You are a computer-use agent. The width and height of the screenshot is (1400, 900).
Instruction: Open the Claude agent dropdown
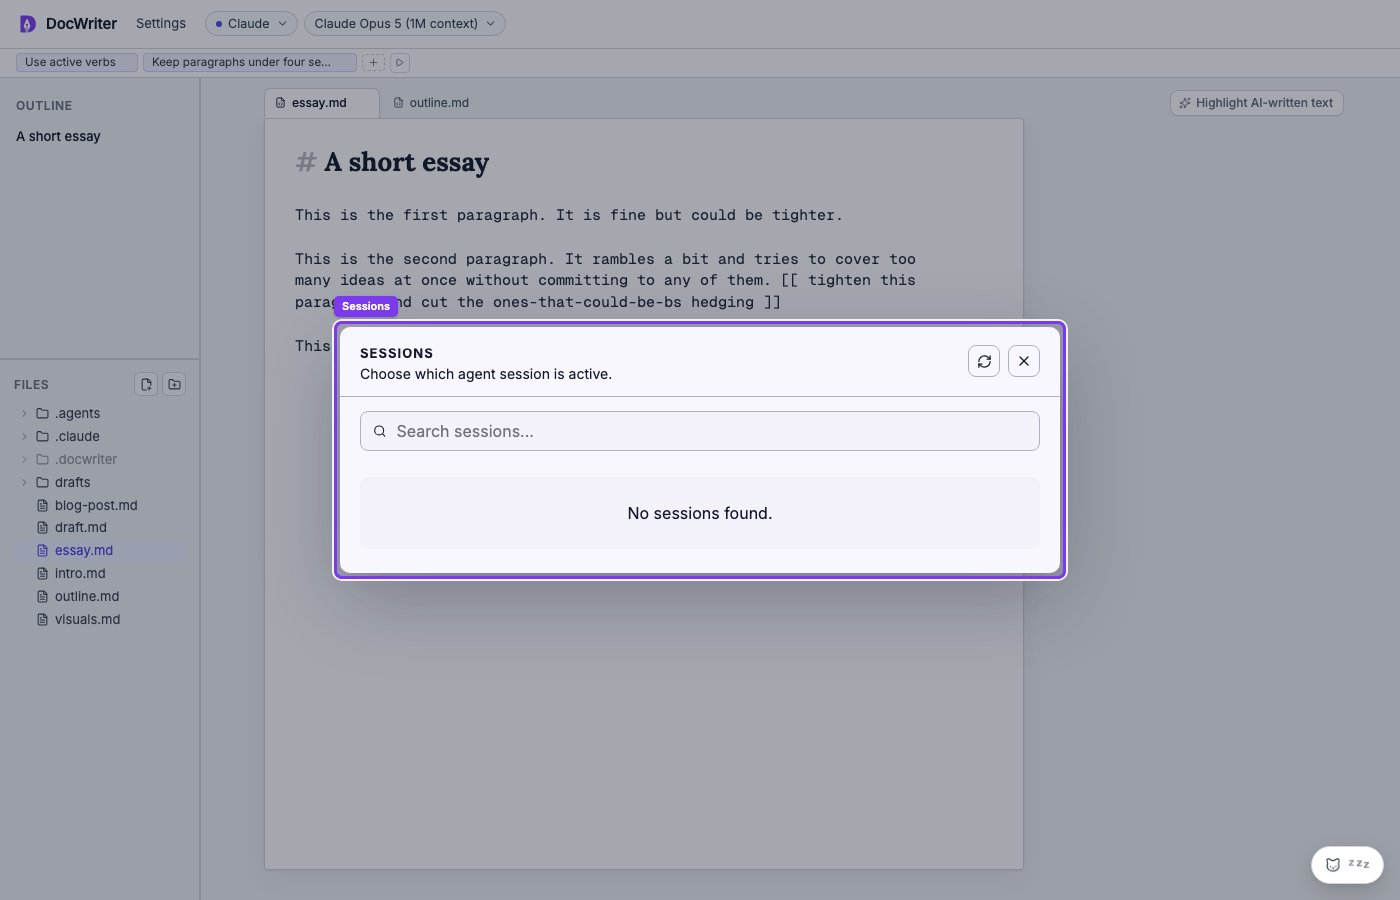coord(251,23)
